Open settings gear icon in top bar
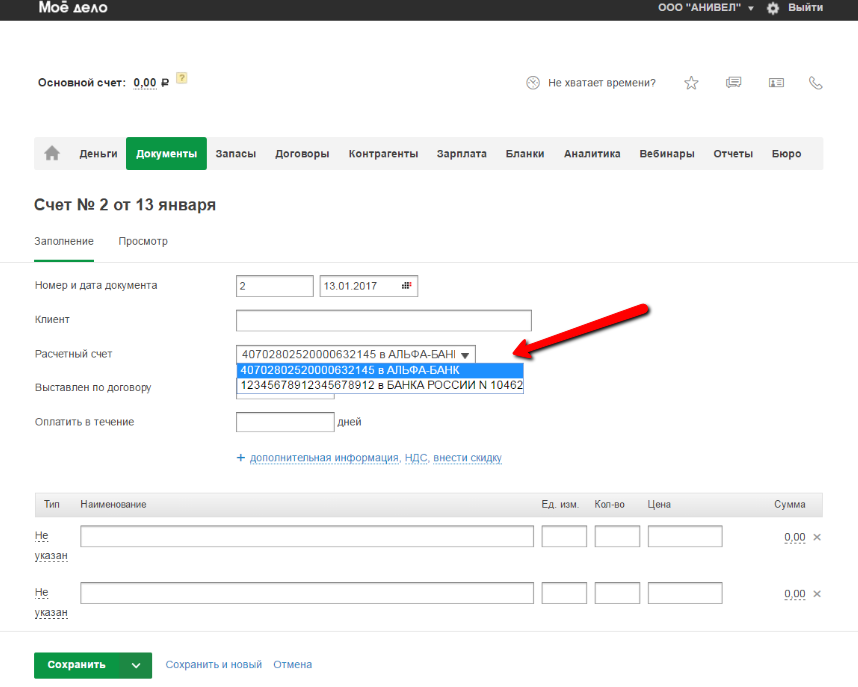 (772, 8)
